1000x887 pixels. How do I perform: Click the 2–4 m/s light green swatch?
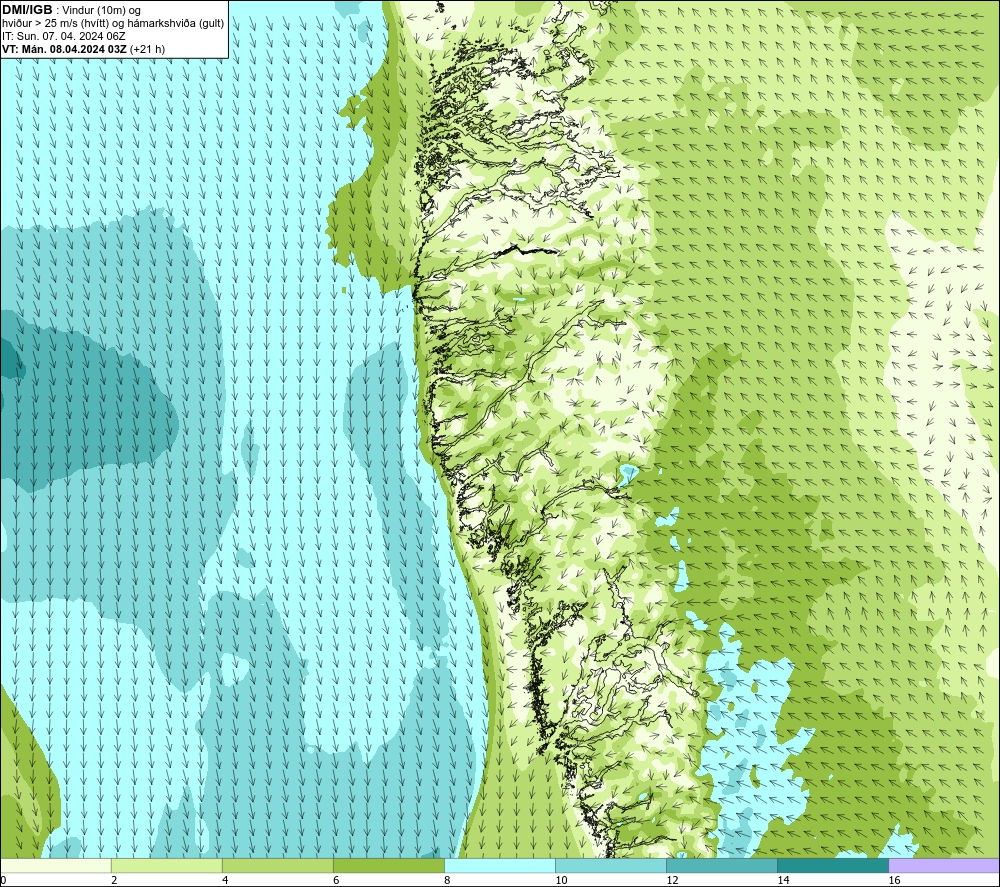pos(167,866)
